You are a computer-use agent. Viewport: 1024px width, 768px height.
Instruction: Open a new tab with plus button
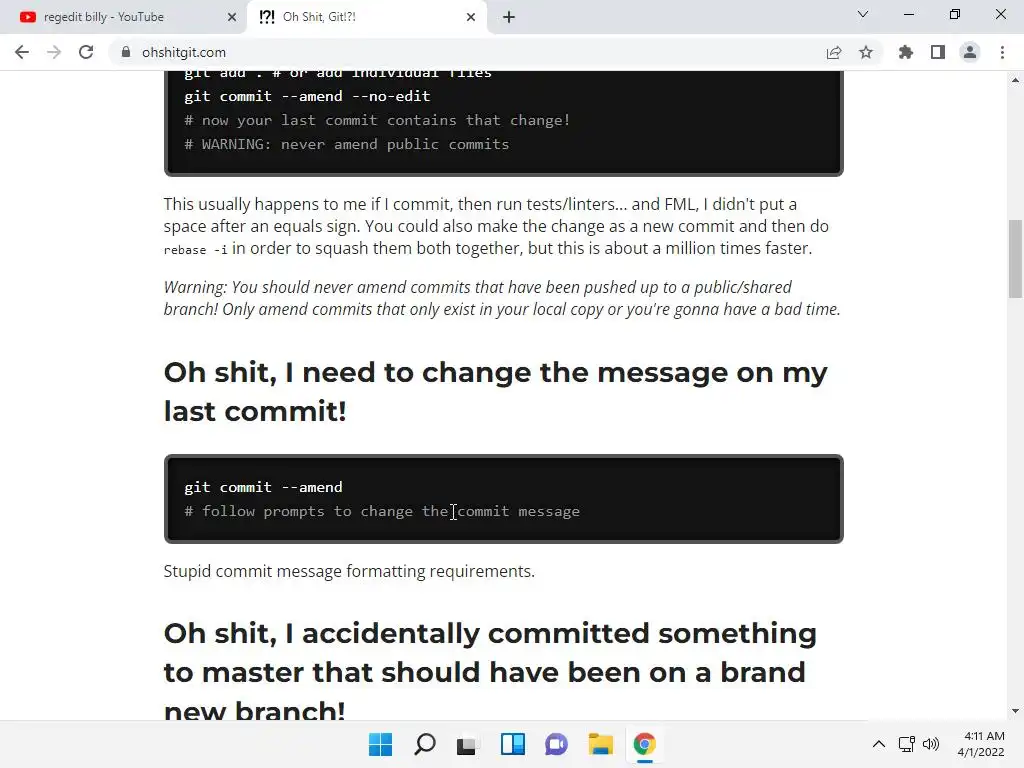coord(509,17)
